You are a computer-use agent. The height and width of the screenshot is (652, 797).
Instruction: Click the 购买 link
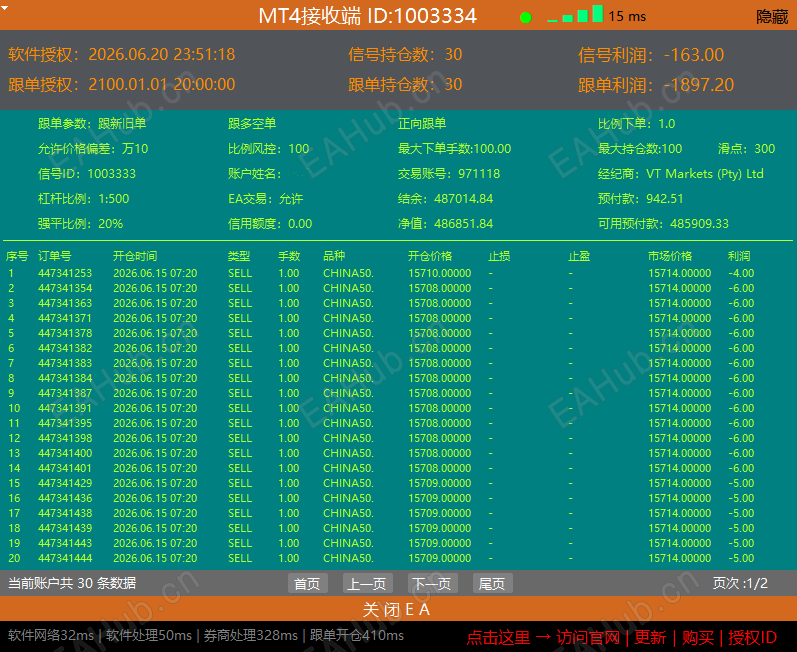pyautogui.click(x=698, y=637)
